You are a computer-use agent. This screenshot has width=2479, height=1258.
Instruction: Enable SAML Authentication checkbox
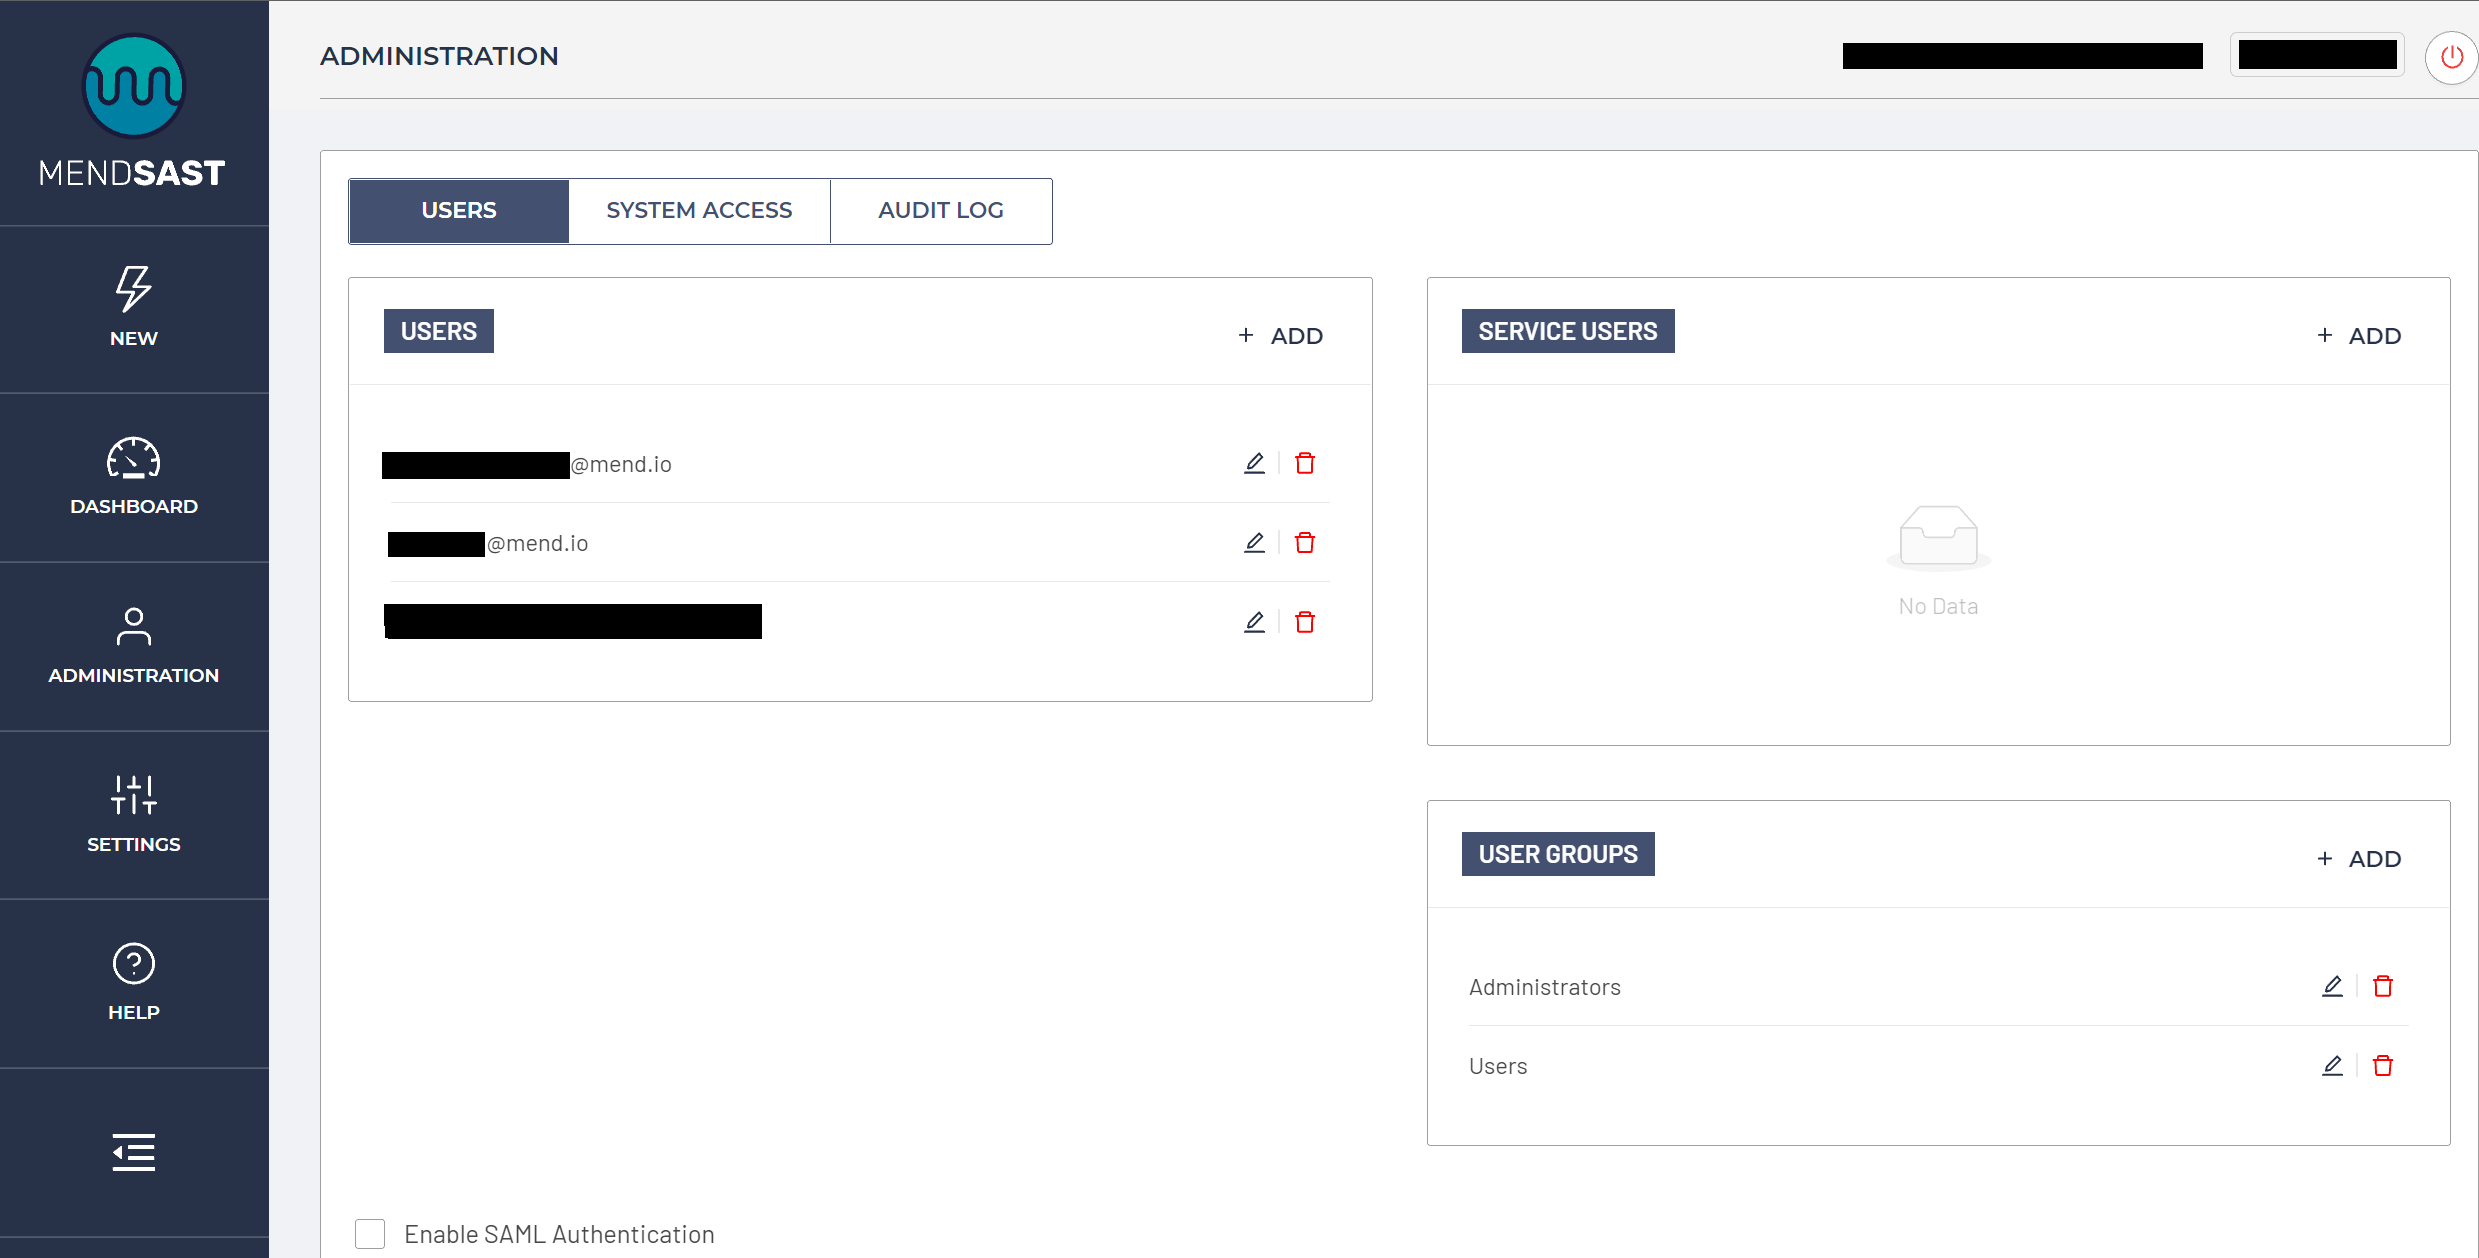click(x=370, y=1234)
